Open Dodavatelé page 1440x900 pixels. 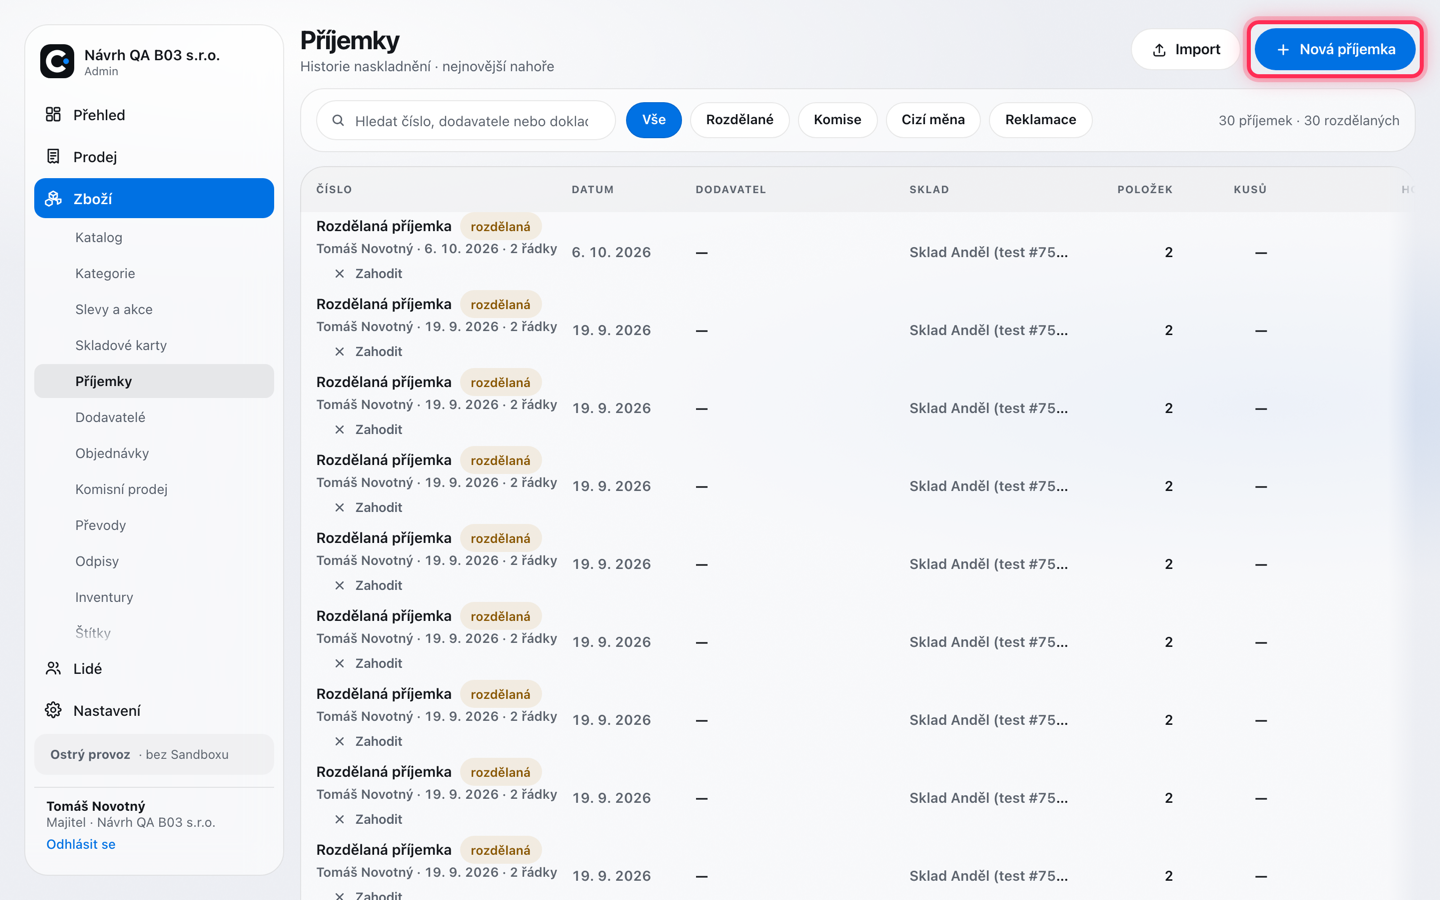[x=154, y=417]
